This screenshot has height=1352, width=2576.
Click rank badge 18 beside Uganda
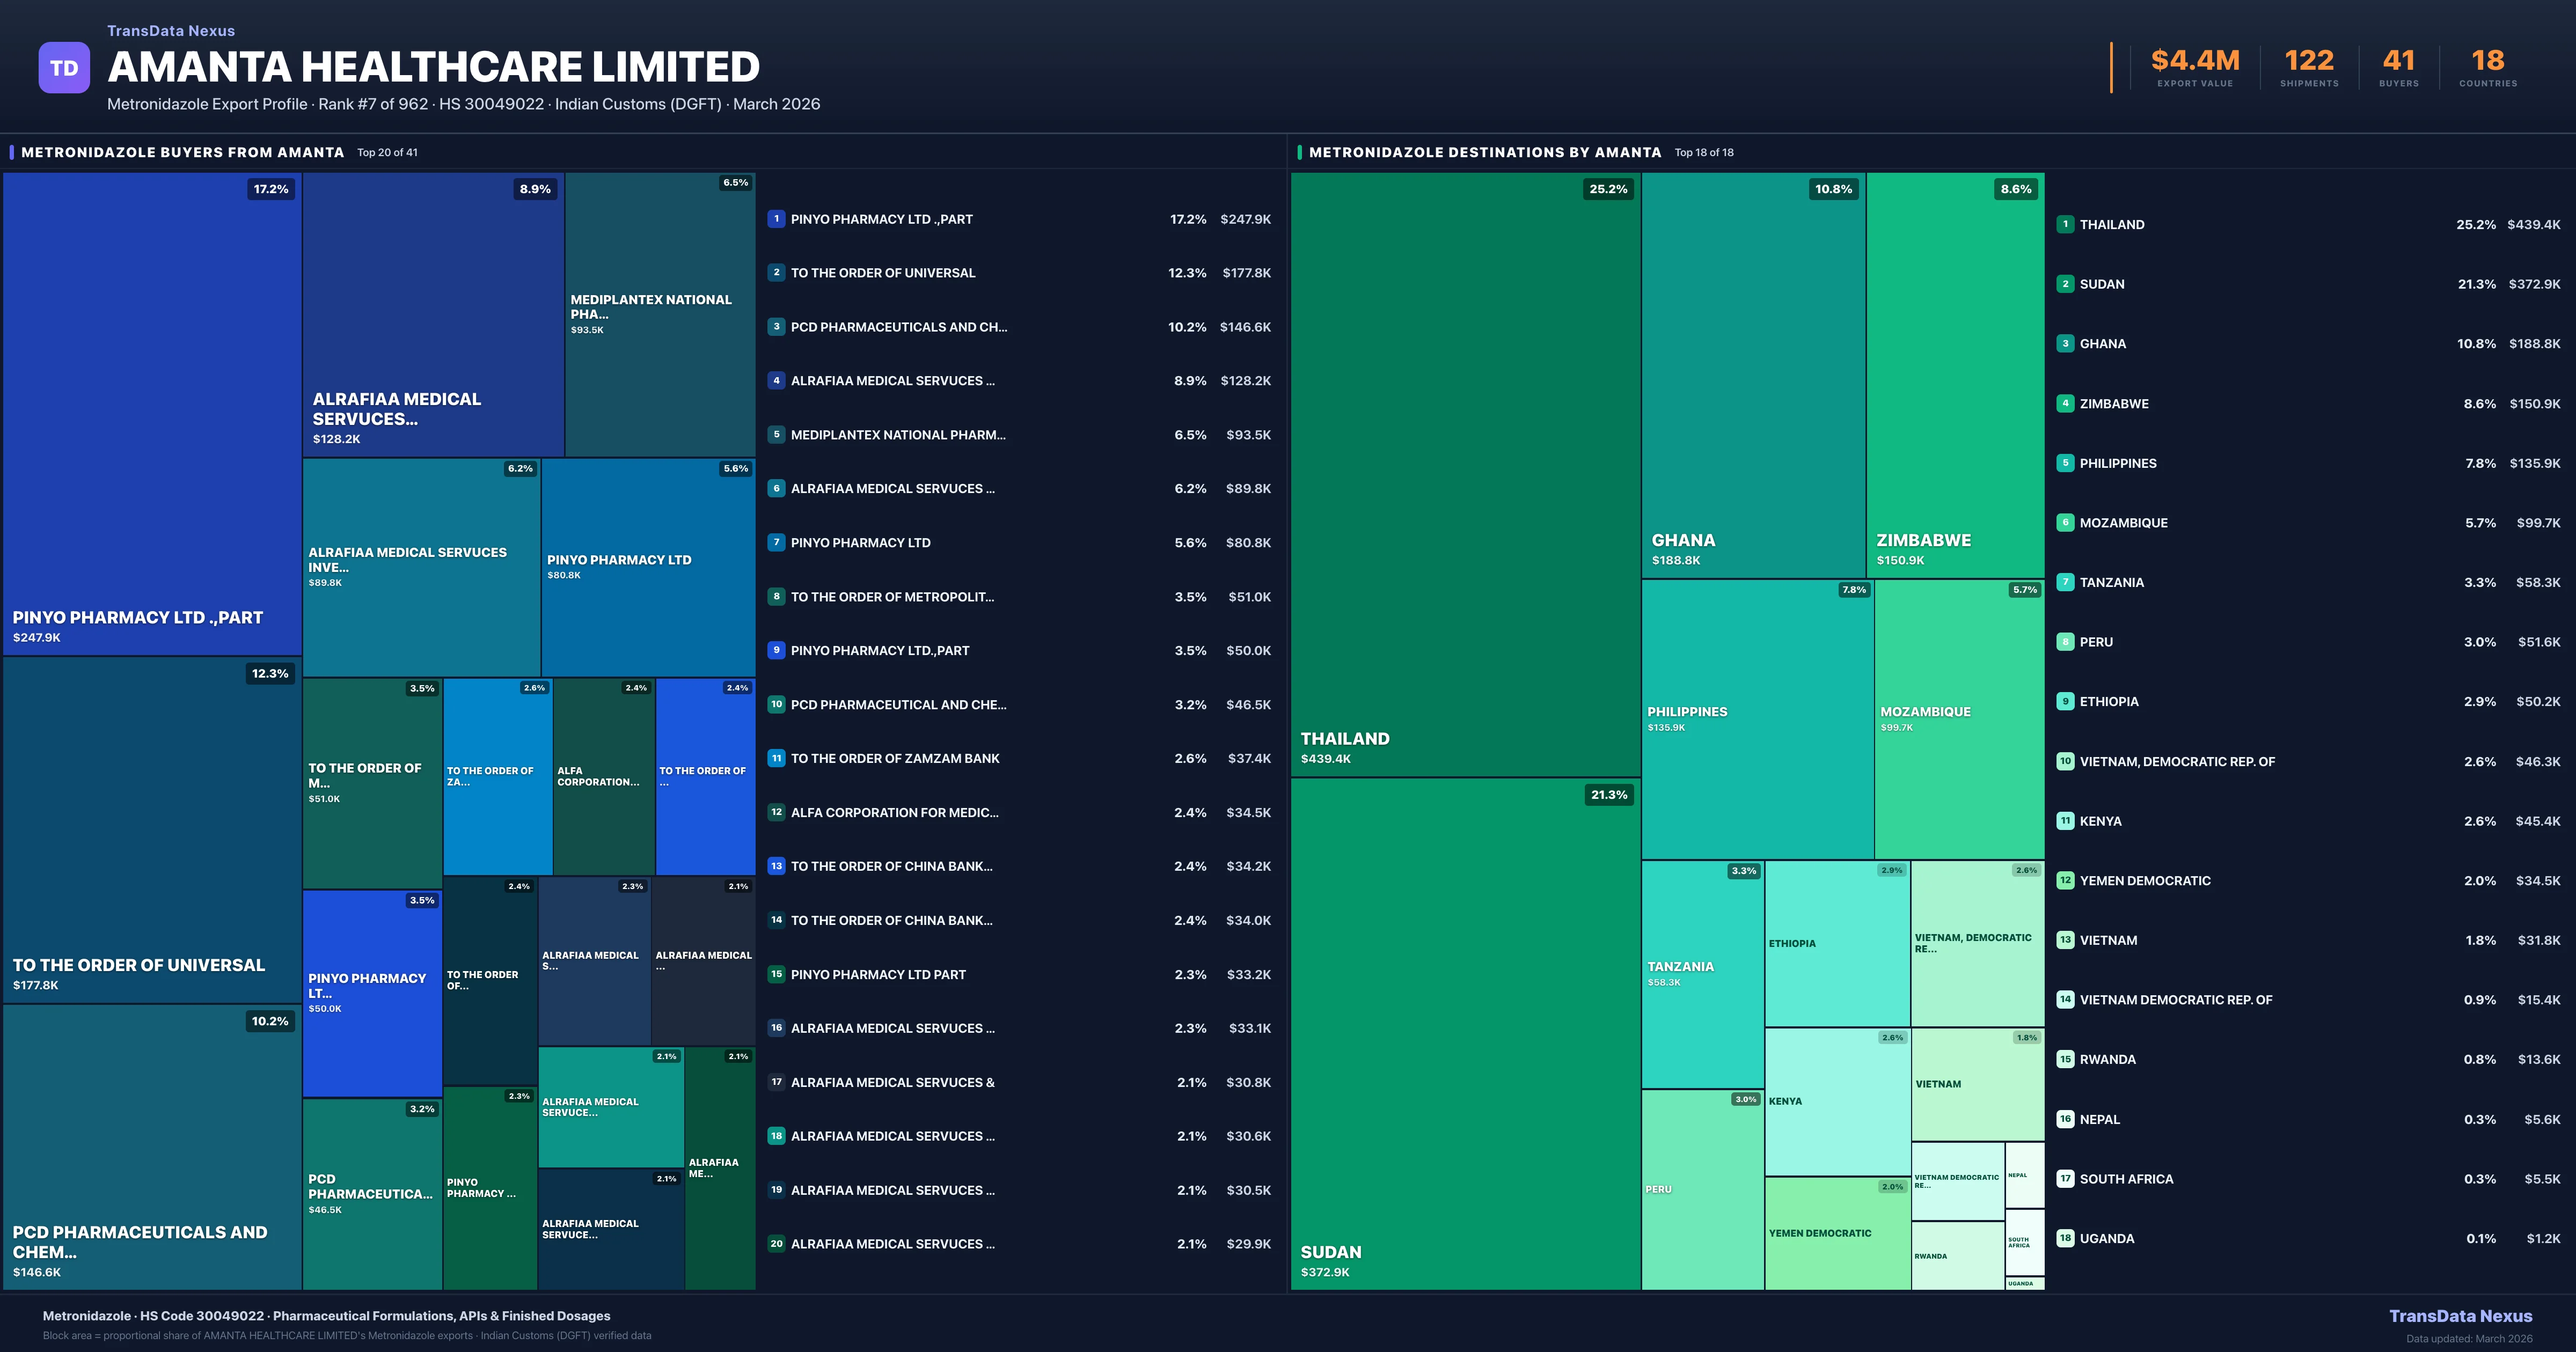click(2065, 1238)
